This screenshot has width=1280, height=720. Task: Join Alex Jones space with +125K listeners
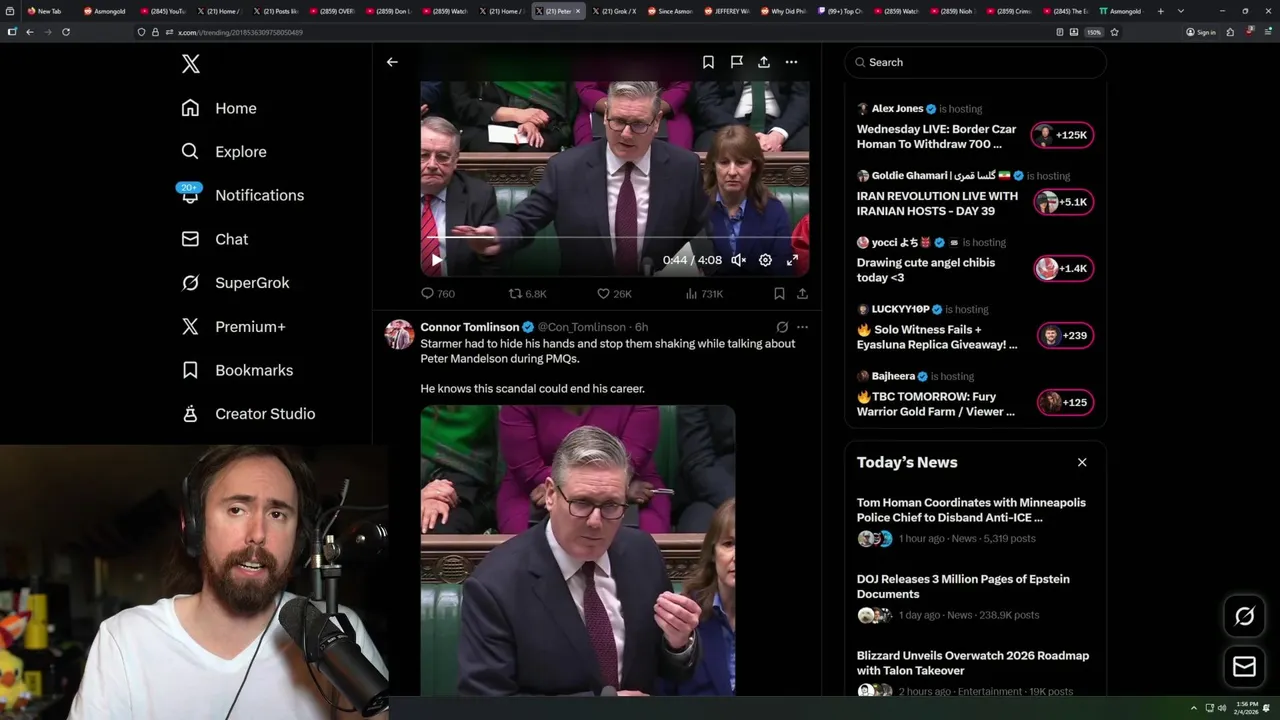1064,135
